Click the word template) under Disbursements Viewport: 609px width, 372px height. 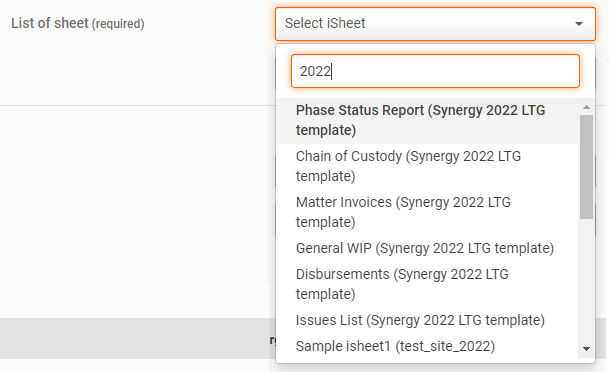click(x=325, y=294)
